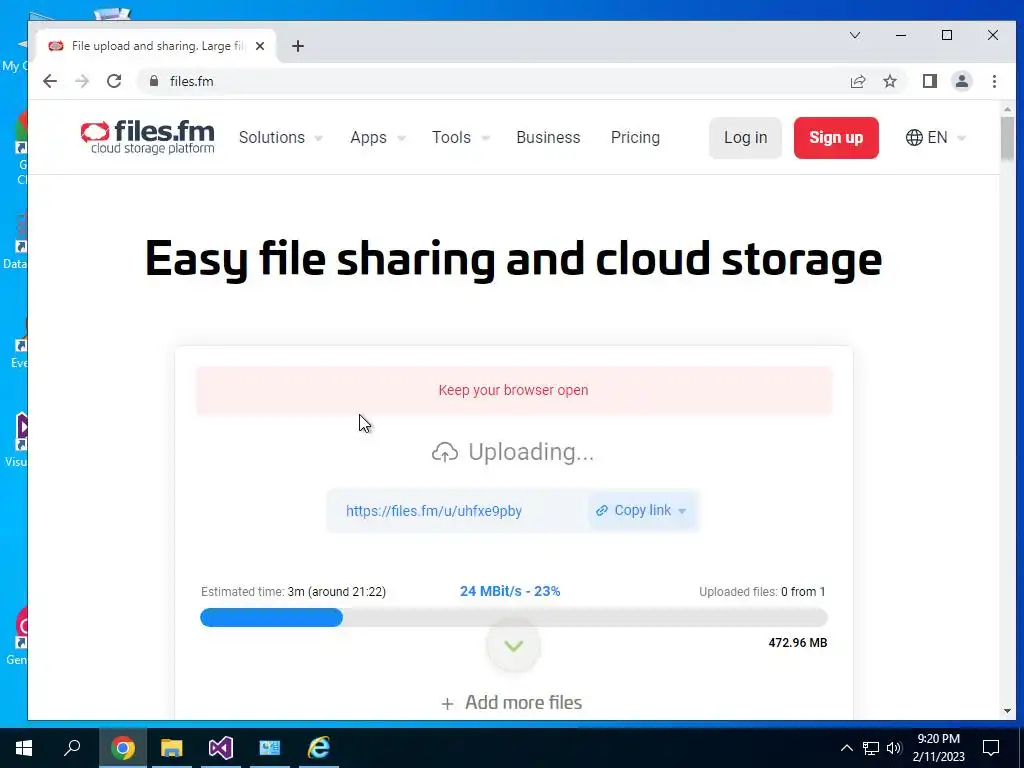Share this page via the share icon
1024x768 pixels.
[x=857, y=81]
